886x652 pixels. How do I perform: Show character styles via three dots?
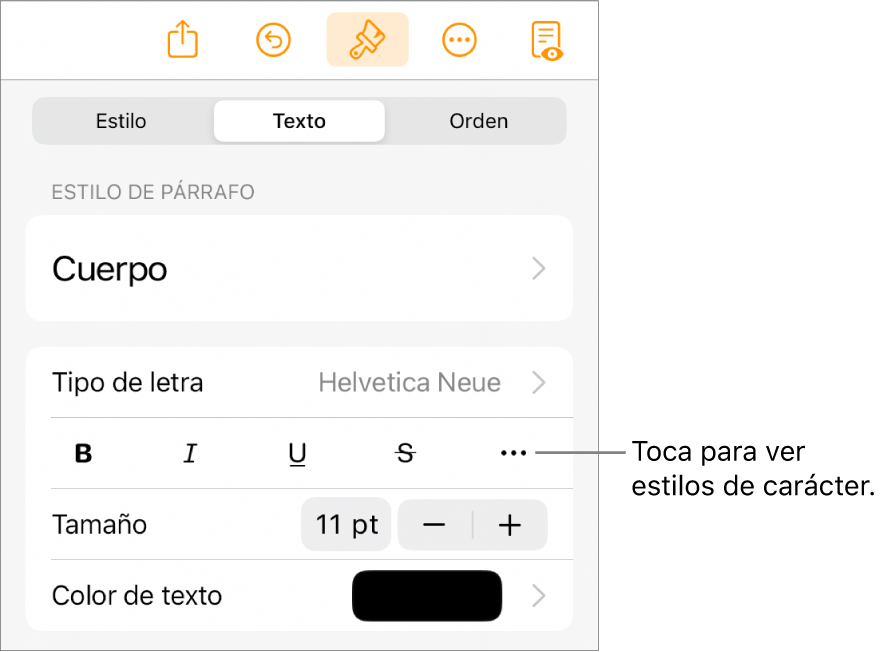click(x=513, y=453)
